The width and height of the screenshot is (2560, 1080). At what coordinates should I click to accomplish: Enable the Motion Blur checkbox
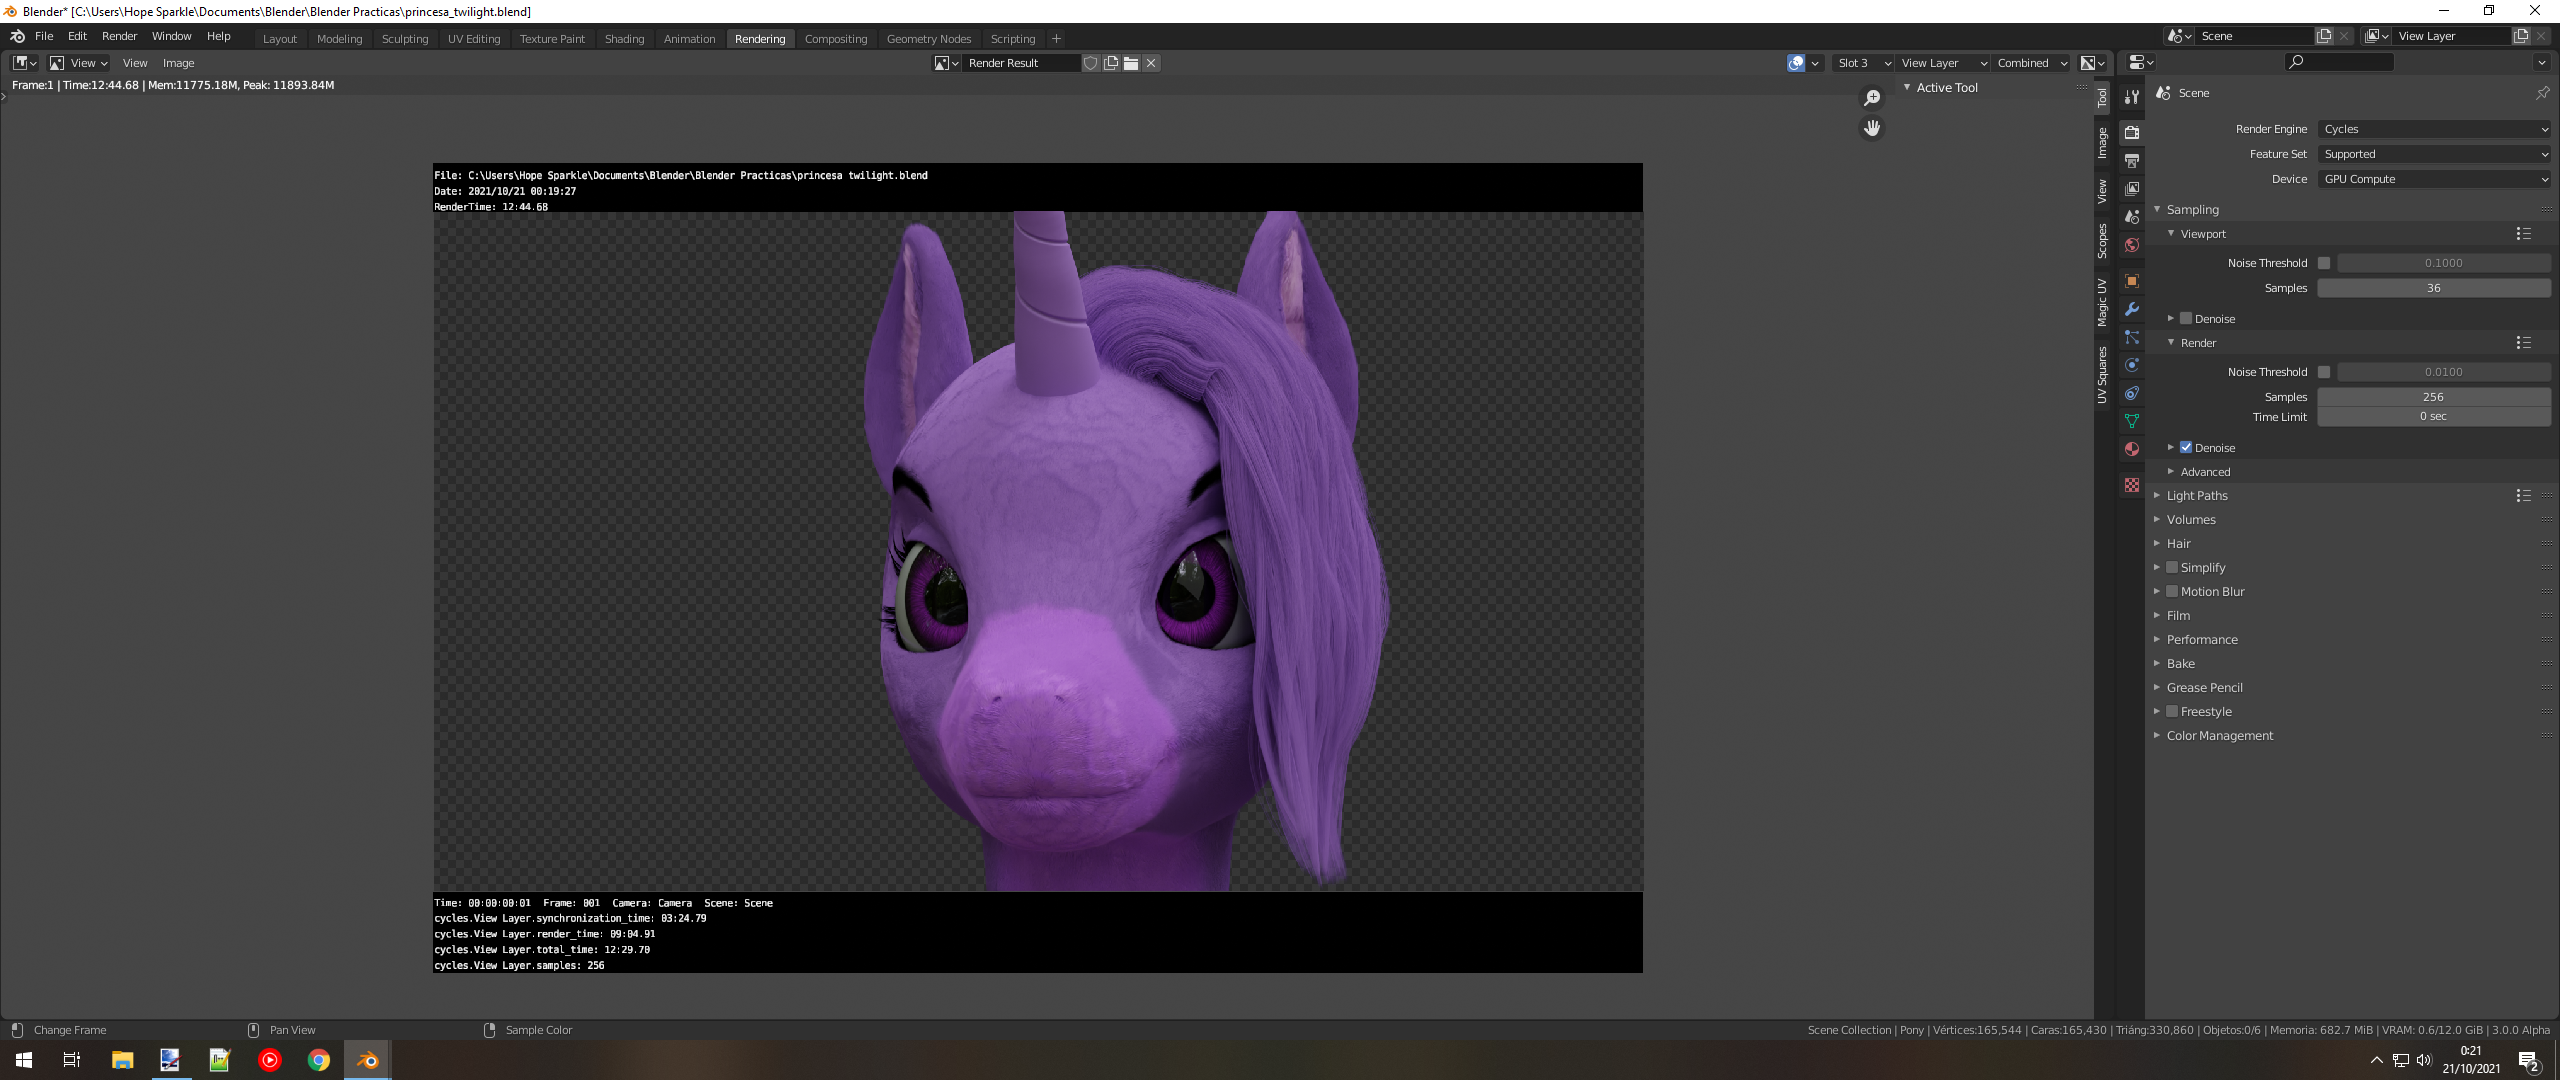pyautogui.click(x=2172, y=592)
